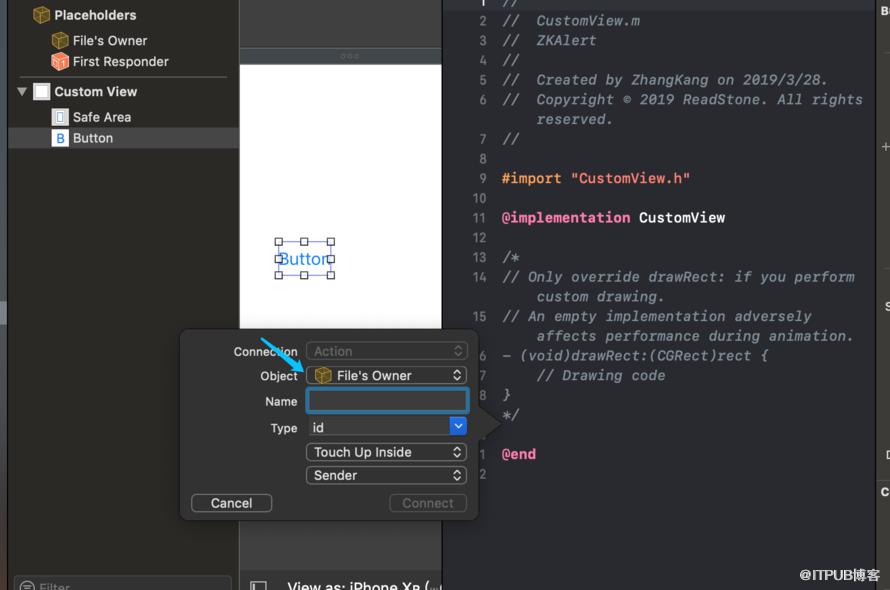
Task: Click the outline Filter field
Action: 123,584
